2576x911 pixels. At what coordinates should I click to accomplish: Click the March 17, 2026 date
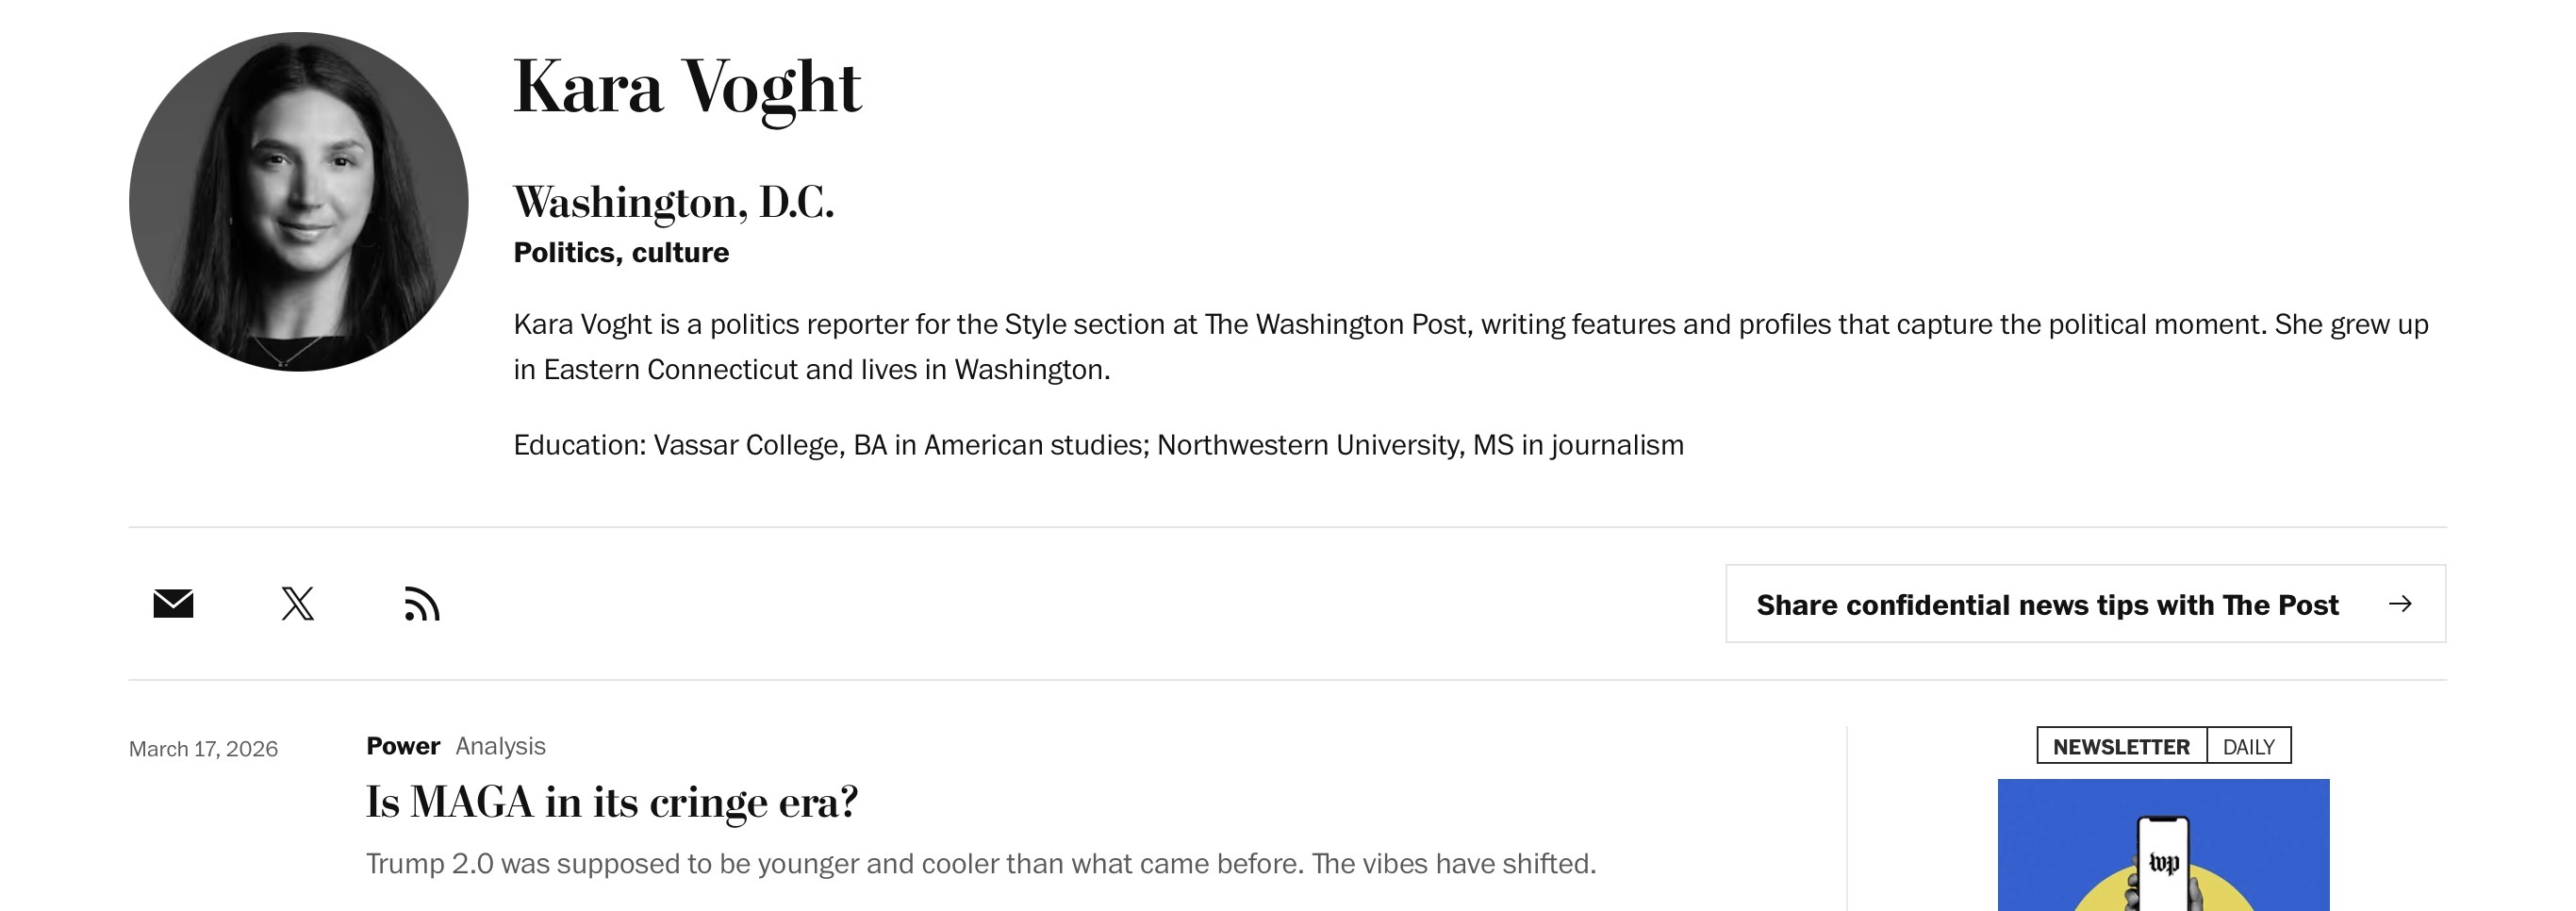(x=203, y=749)
